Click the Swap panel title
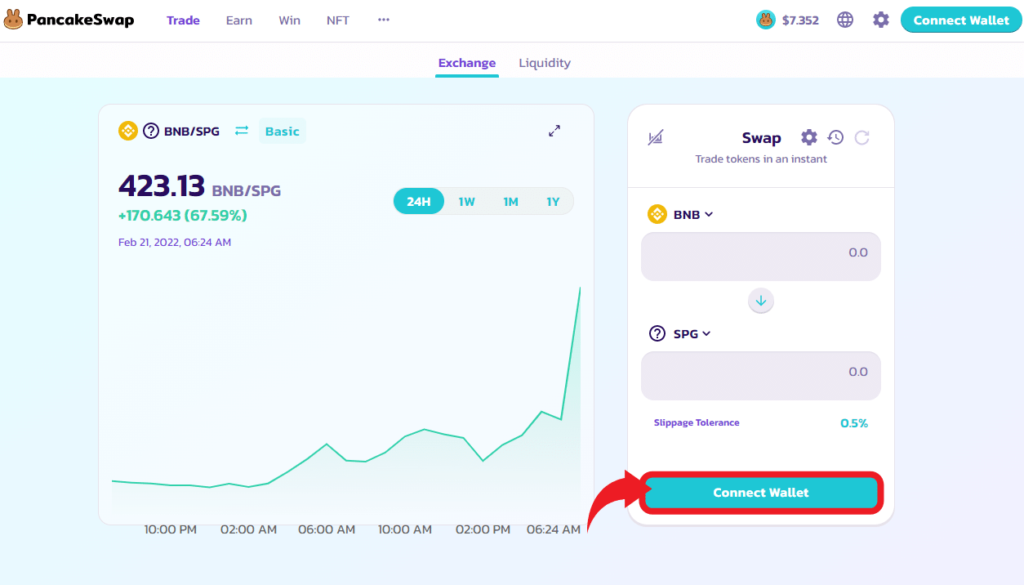Image resolution: width=1024 pixels, height=585 pixels. [761, 138]
